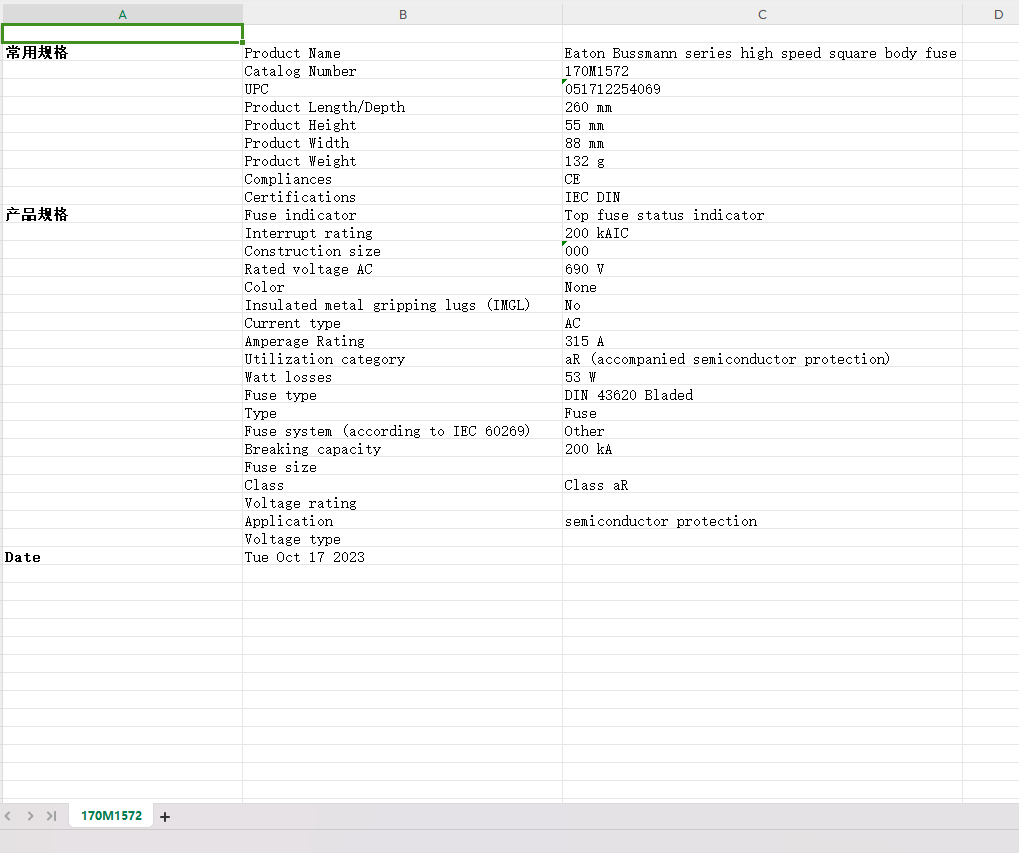The image size is (1019, 853).
Task: Select column C header
Action: [762, 14]
